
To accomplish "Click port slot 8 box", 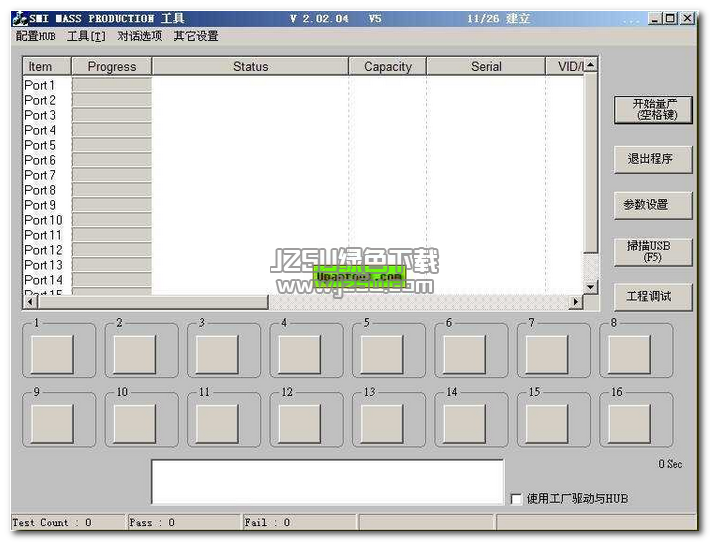I will pyautogui.click(x=629, y=354).
